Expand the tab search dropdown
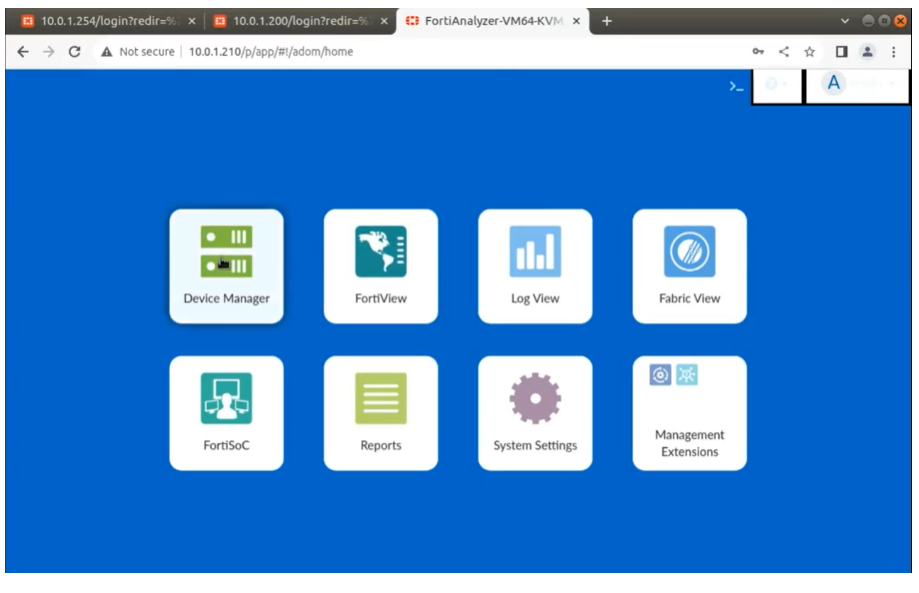 coord(845,21)
